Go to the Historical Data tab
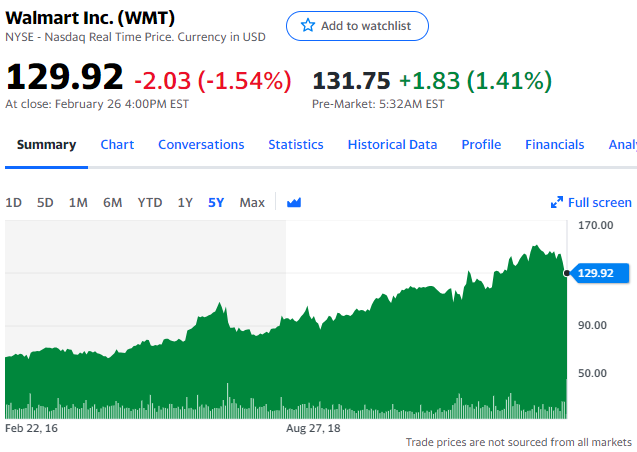 pyautogui.click(x=392, y=145)
